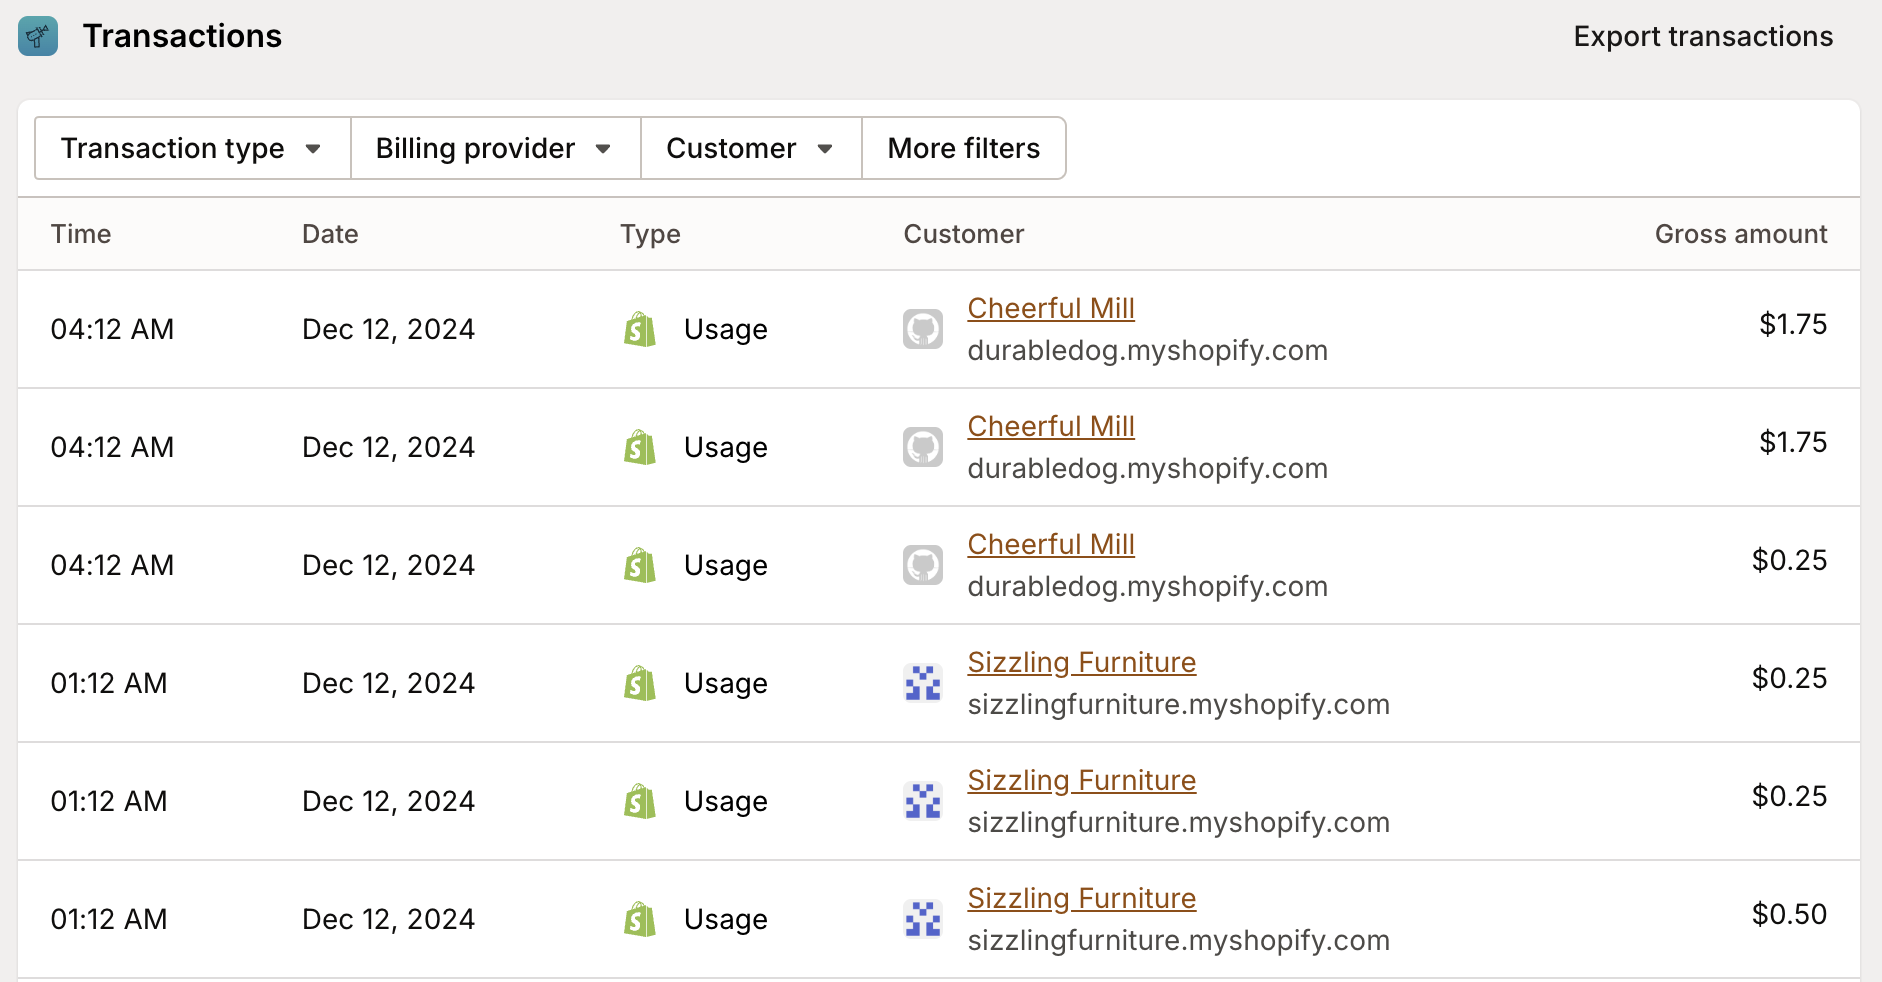Click the Time column header
1882x982 pixels.
(x=81, y=234)
